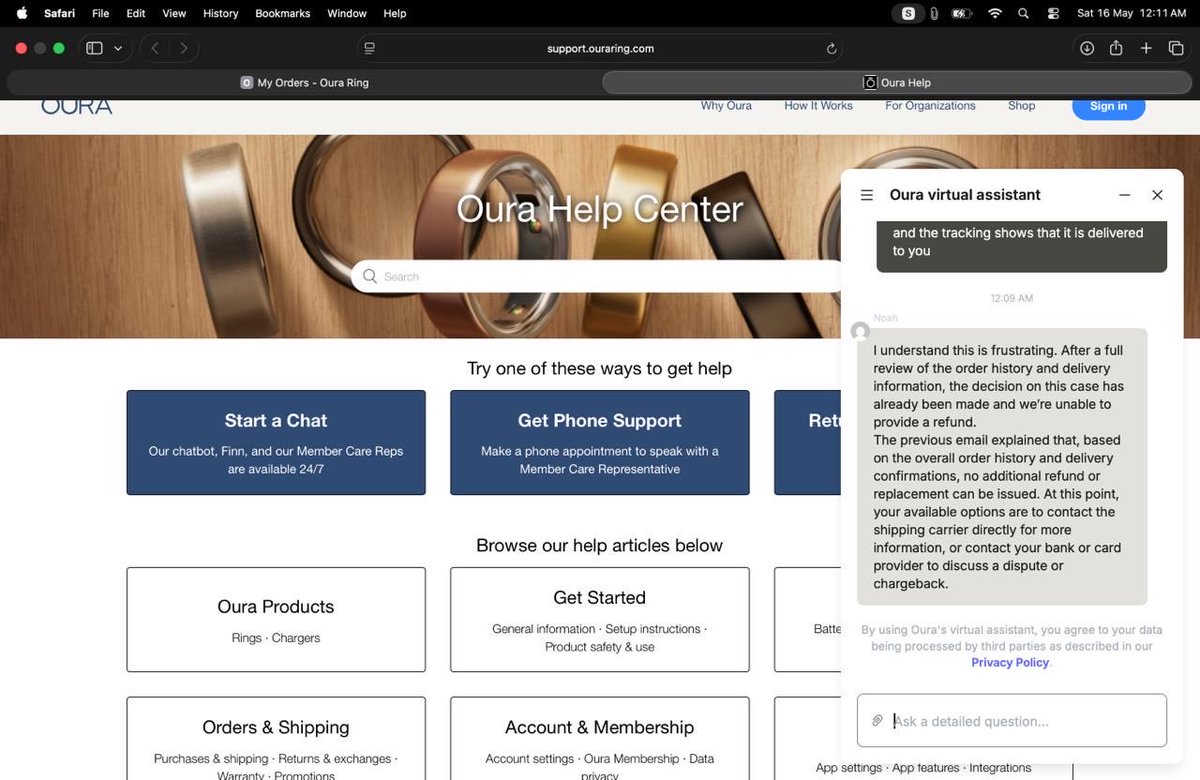The width and height of the screenshot is (1200, 780).
Task: Open the Window menu
Action: (x=347, y=13)
